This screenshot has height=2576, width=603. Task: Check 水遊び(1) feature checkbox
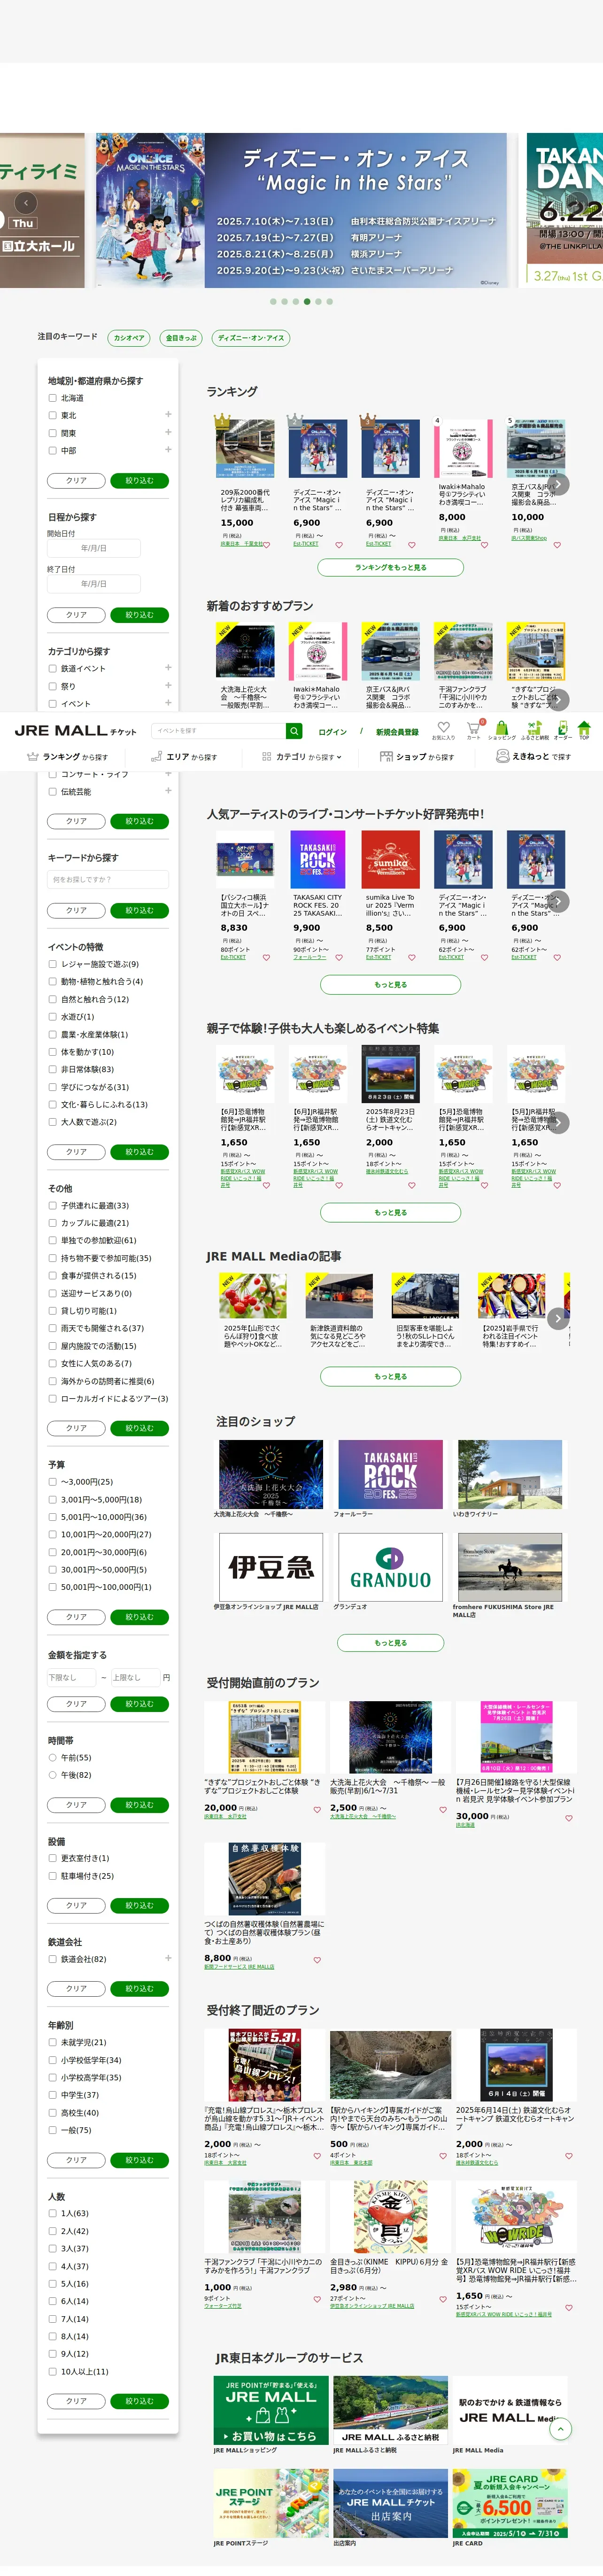tap(53, 1017)
